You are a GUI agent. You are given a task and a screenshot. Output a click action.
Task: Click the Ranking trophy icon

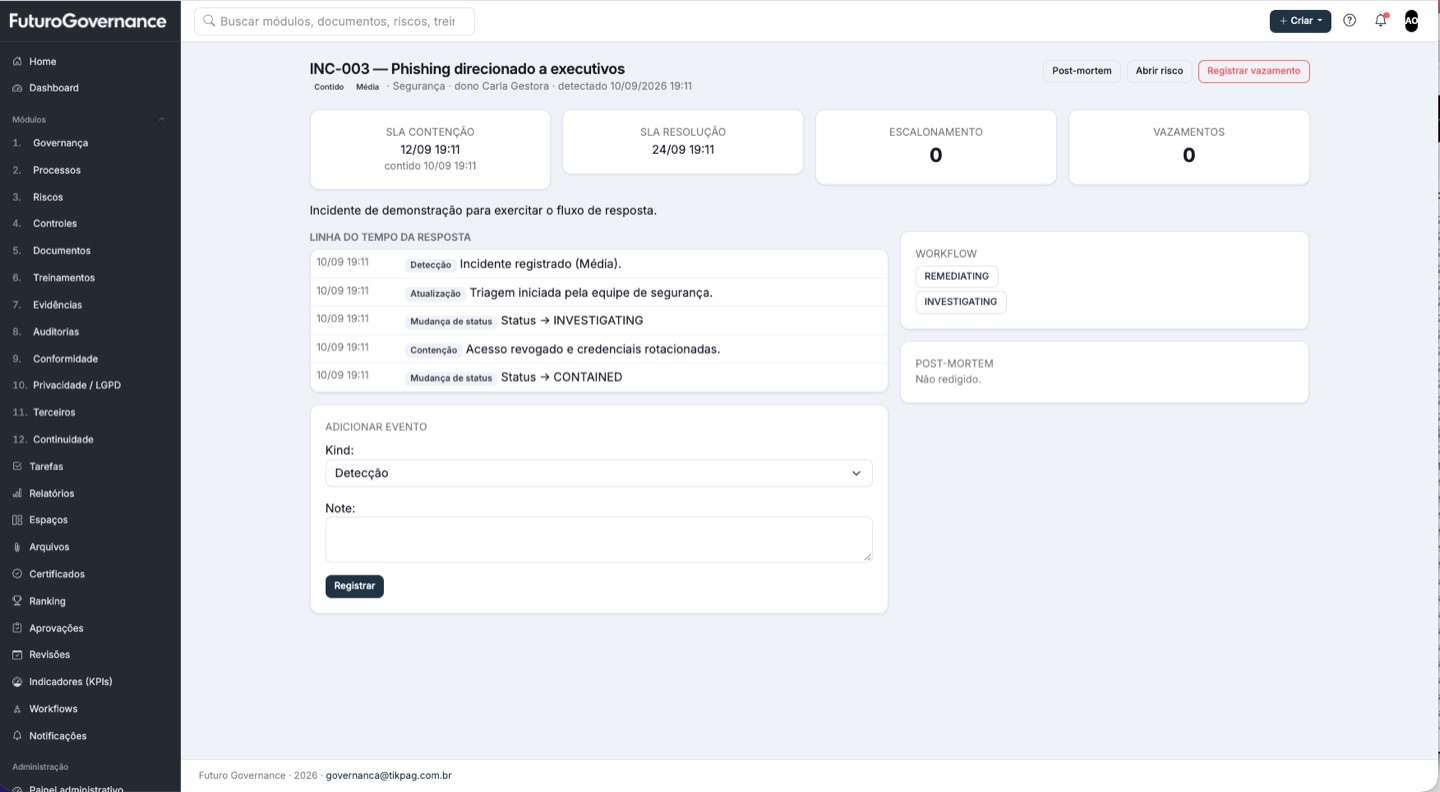coord(17,601)
